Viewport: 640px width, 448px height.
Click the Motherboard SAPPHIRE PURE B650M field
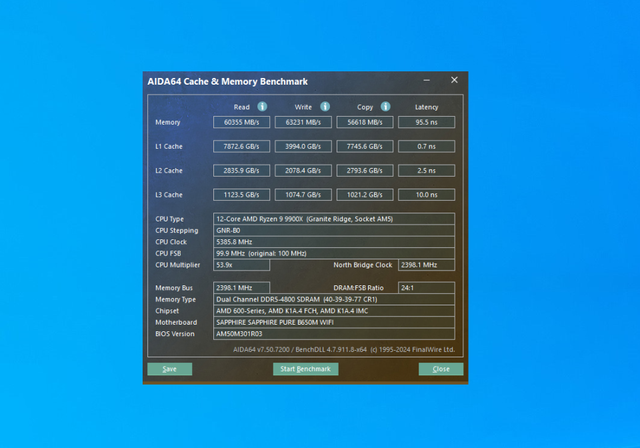tap(334, 322)
